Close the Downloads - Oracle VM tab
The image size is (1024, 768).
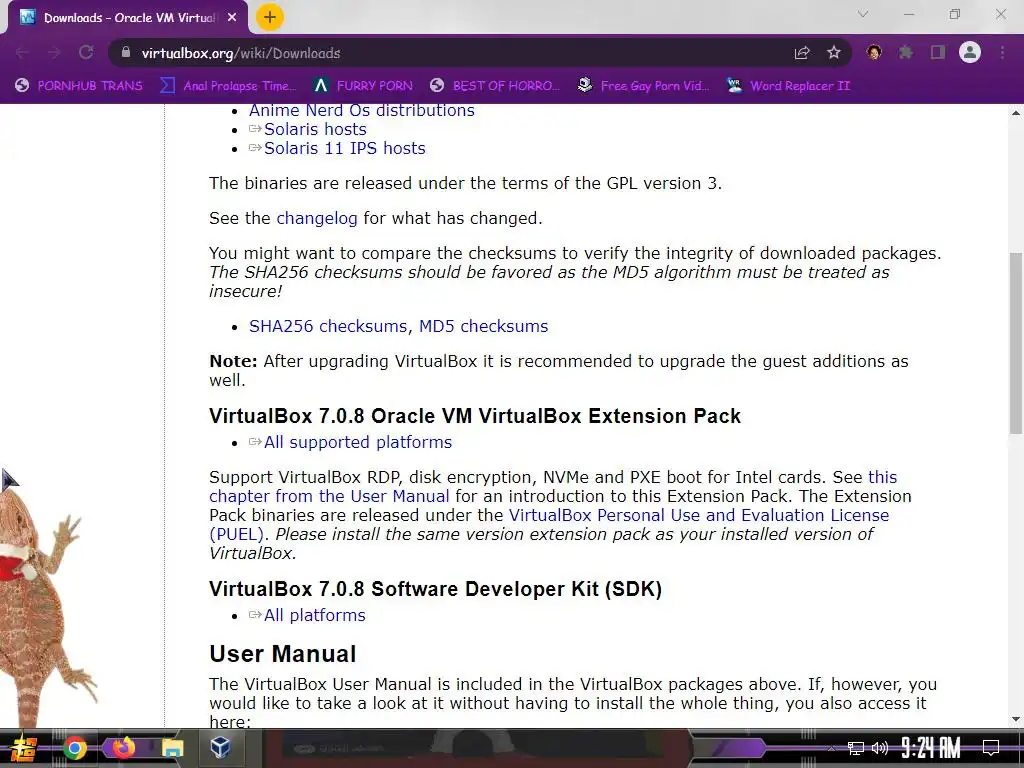coord(232,18)
